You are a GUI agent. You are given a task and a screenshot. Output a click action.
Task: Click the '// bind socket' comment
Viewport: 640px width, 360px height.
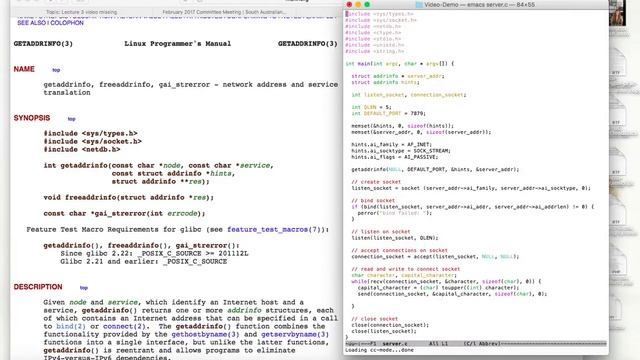click(373, 200)
